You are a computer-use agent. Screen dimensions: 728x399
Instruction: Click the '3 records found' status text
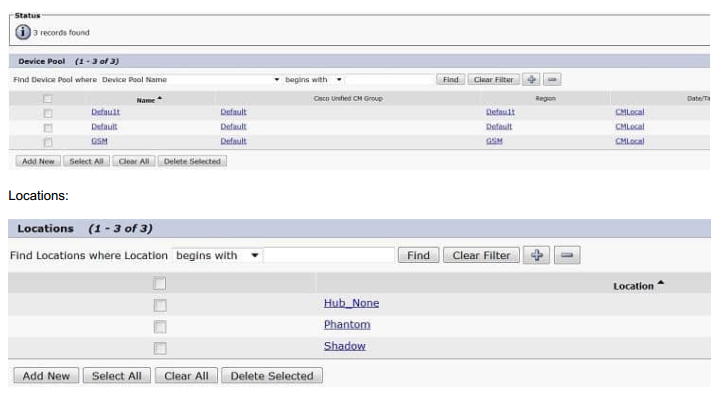pos(61,33)
